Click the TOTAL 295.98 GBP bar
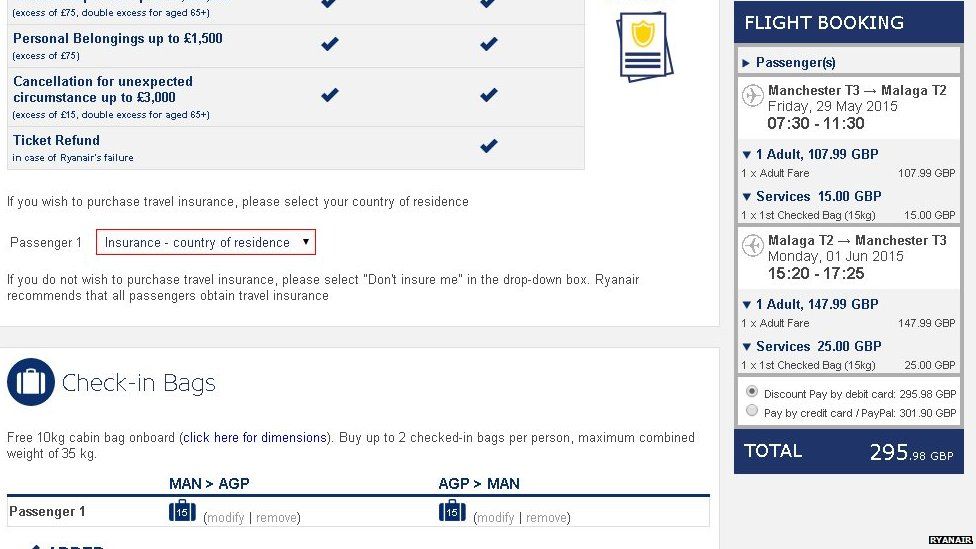The image size is (976, 549). coord(848,451)
